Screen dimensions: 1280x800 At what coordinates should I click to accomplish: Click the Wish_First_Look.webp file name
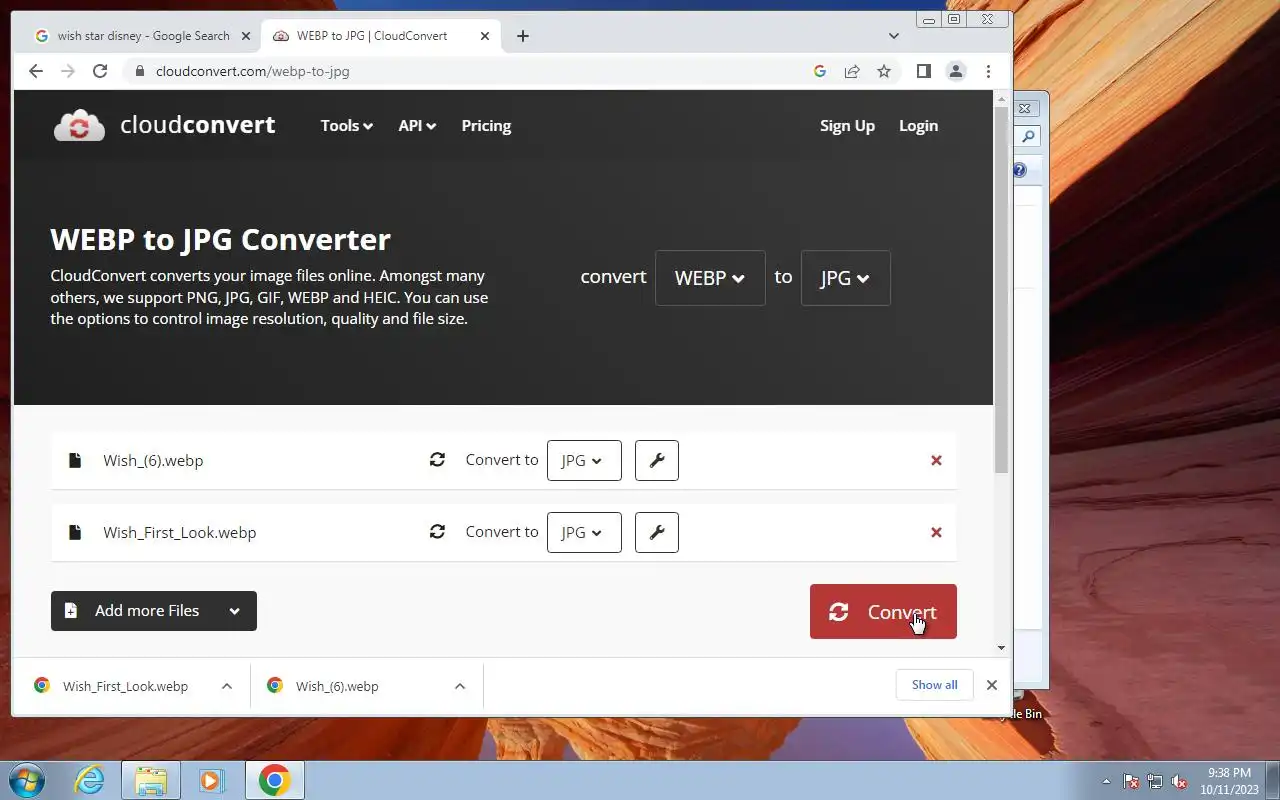pos(180,533)
